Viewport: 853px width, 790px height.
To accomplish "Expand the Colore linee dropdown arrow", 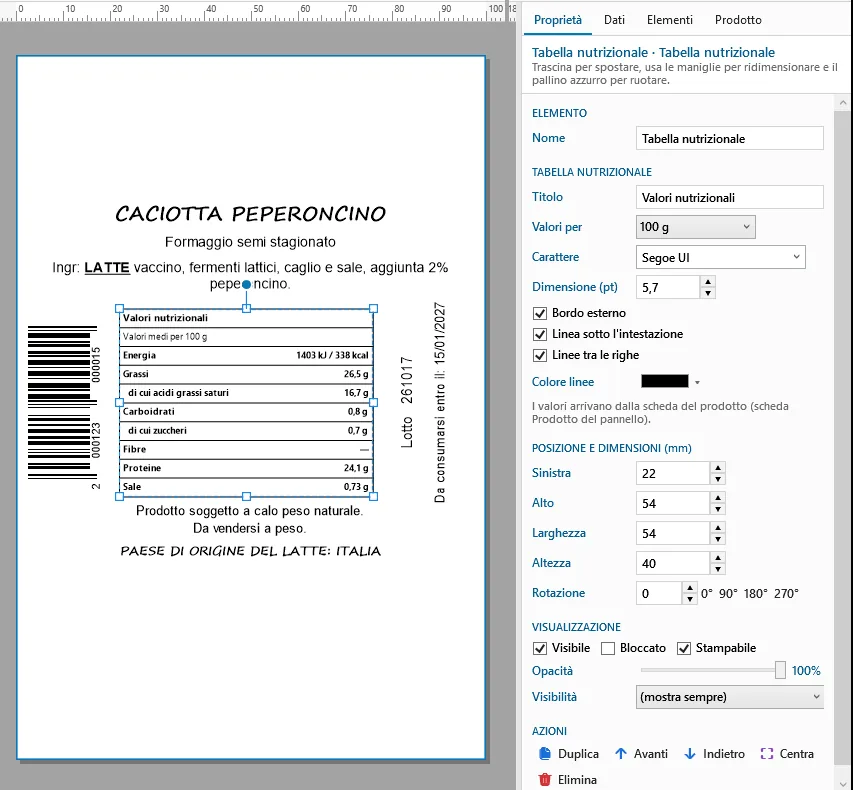I will (697, 382).
